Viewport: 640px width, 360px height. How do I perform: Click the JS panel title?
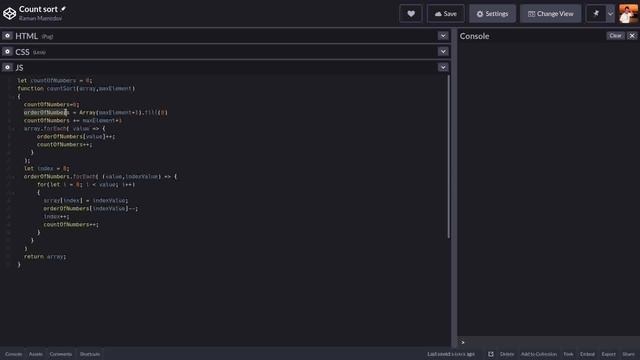coord(20,67)
